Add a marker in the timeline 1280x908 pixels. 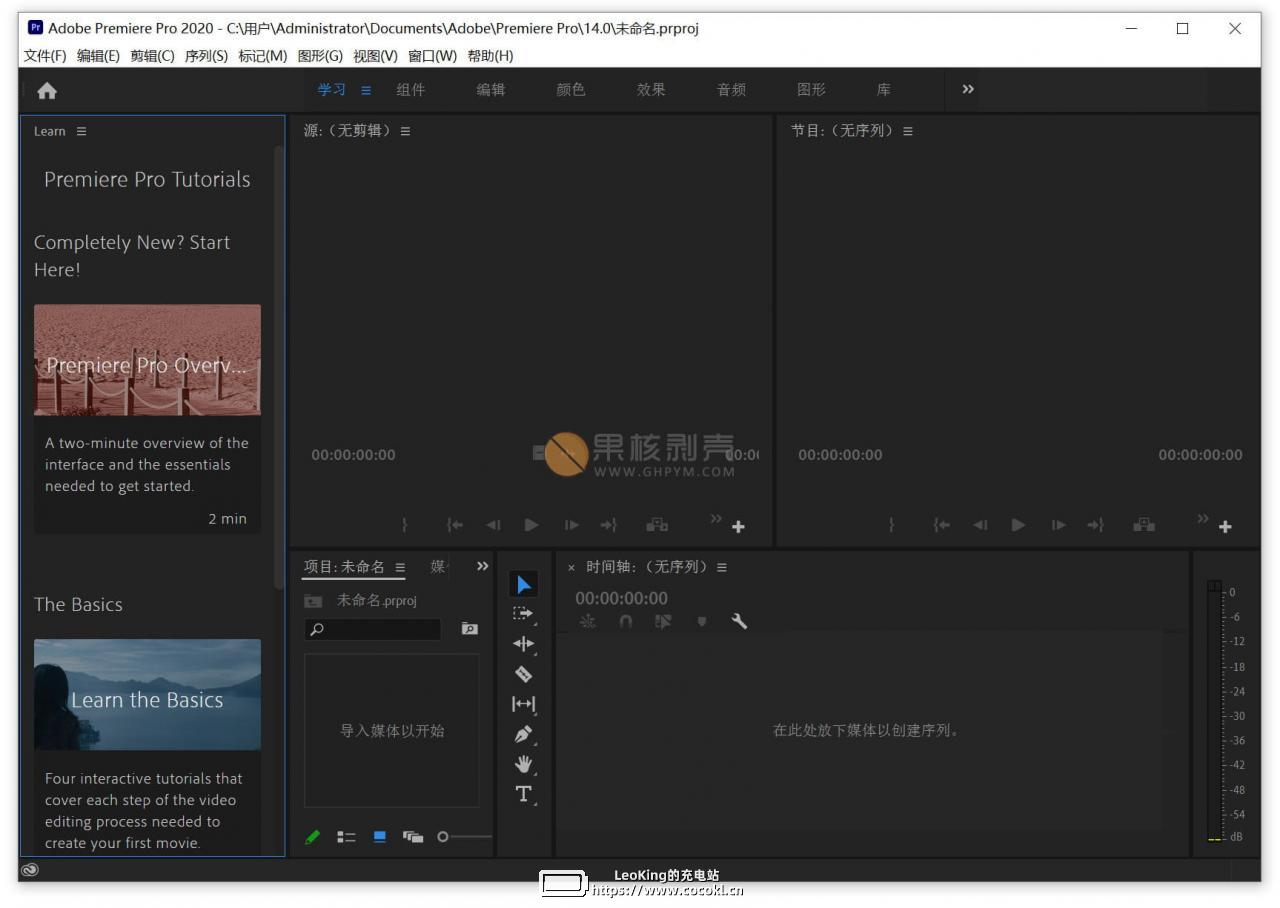pyautogui.click(x=702, y=621)
